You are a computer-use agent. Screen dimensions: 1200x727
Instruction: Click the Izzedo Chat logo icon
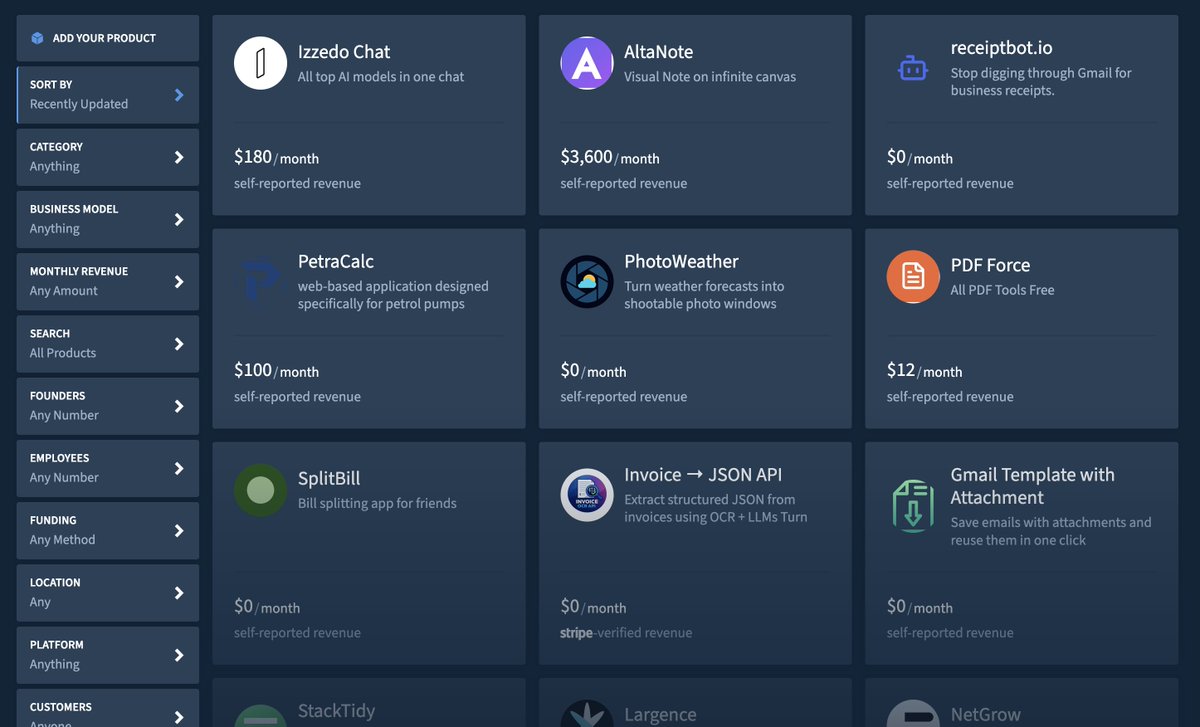point(261,63)
